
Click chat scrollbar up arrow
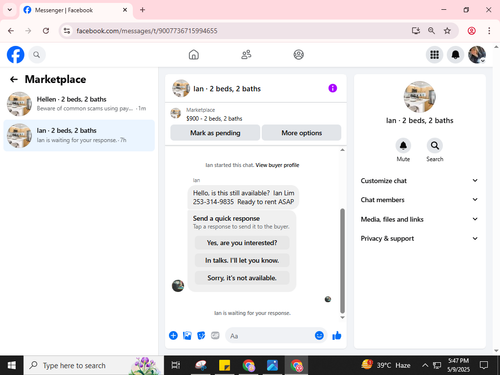pos(342,150)
